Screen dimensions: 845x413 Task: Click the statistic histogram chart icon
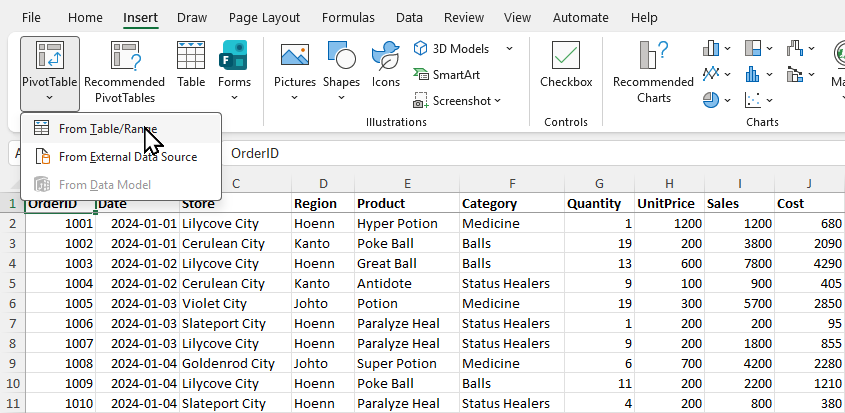pyautogui.click(x=753, y=74)
